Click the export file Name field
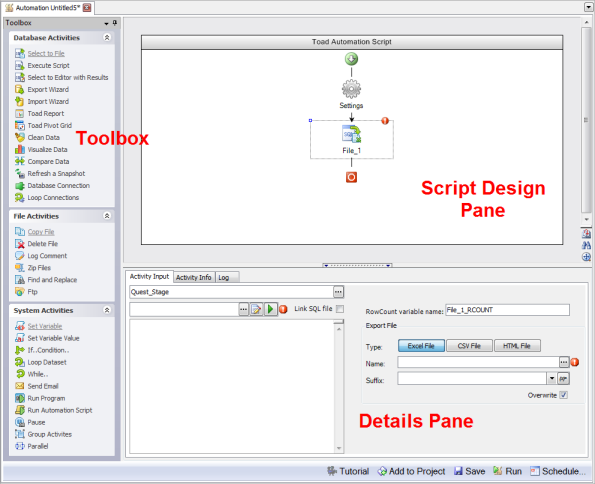The image size is (595, 484). [x=478, y=362]
